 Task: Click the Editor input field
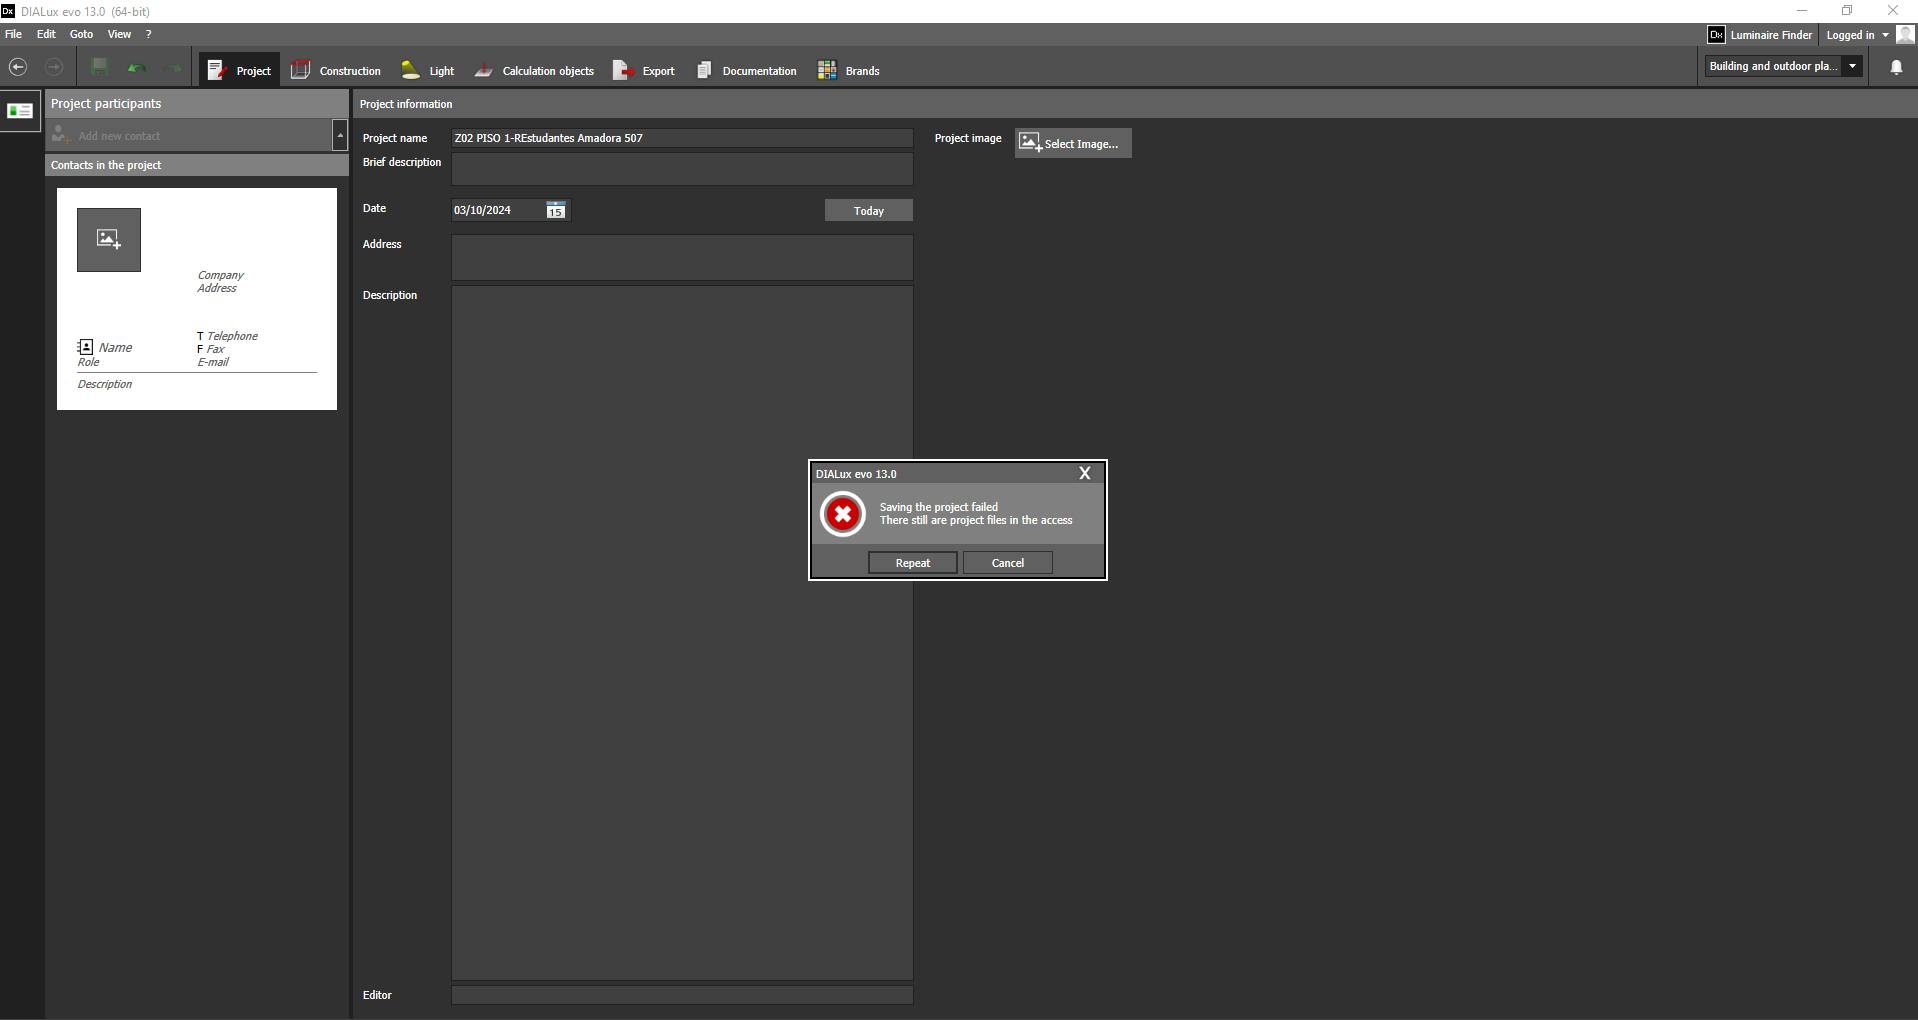coord(682,995)
